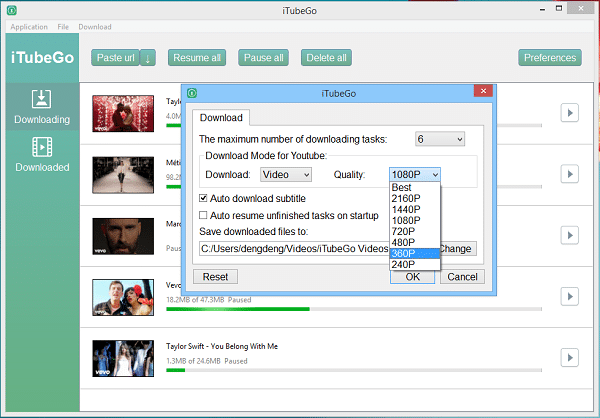Image resolution: width=600 pixels, height=418 pixels.
Task: Click the iTubeGo app icon in main title bar
Action: pos(12,10)
